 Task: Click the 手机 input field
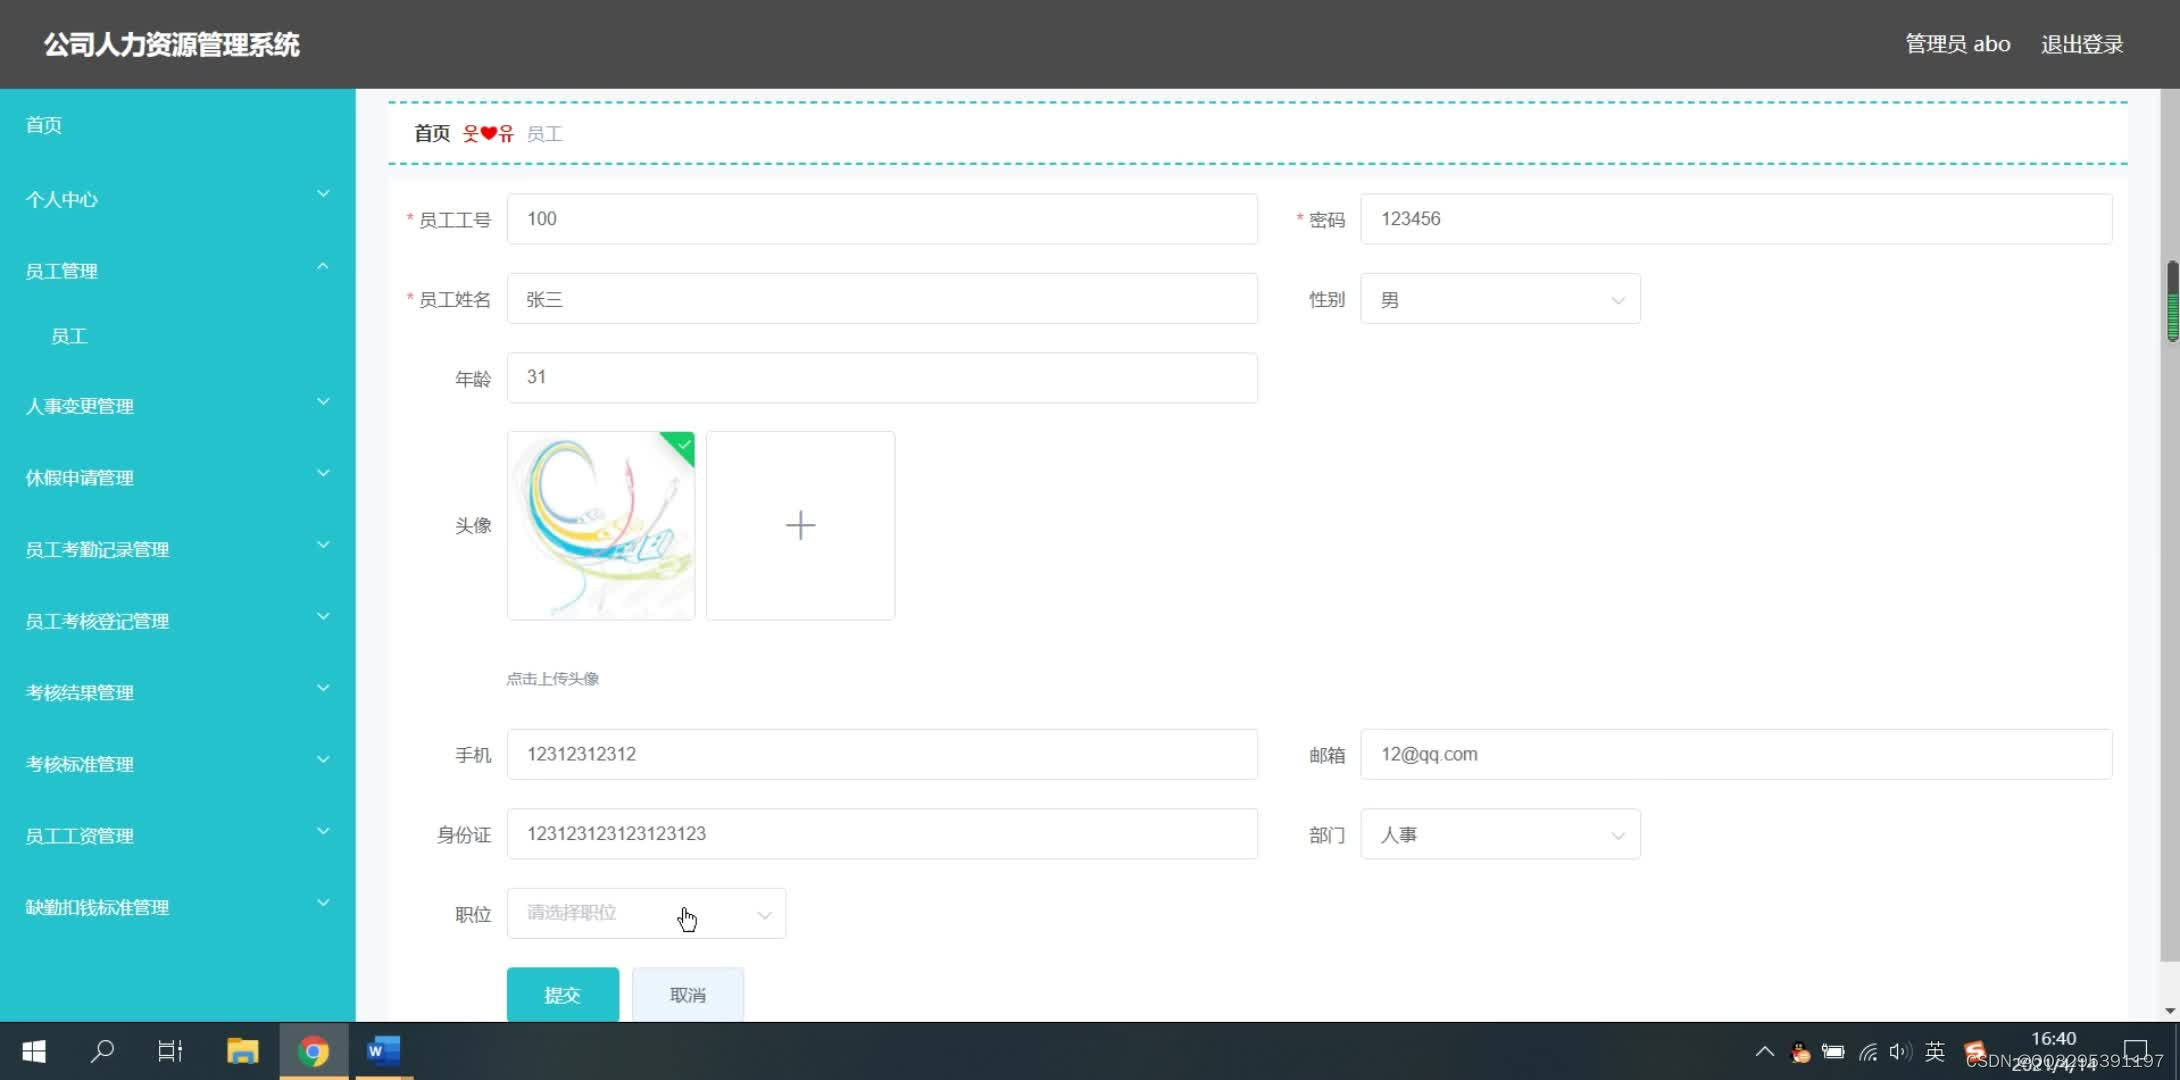coord(882,754)
